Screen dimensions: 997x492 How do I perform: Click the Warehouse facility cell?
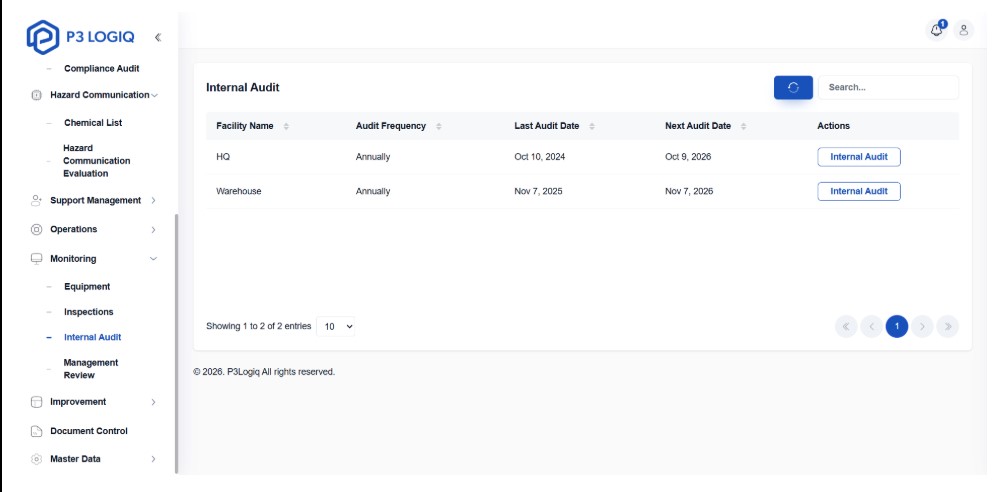238,191
